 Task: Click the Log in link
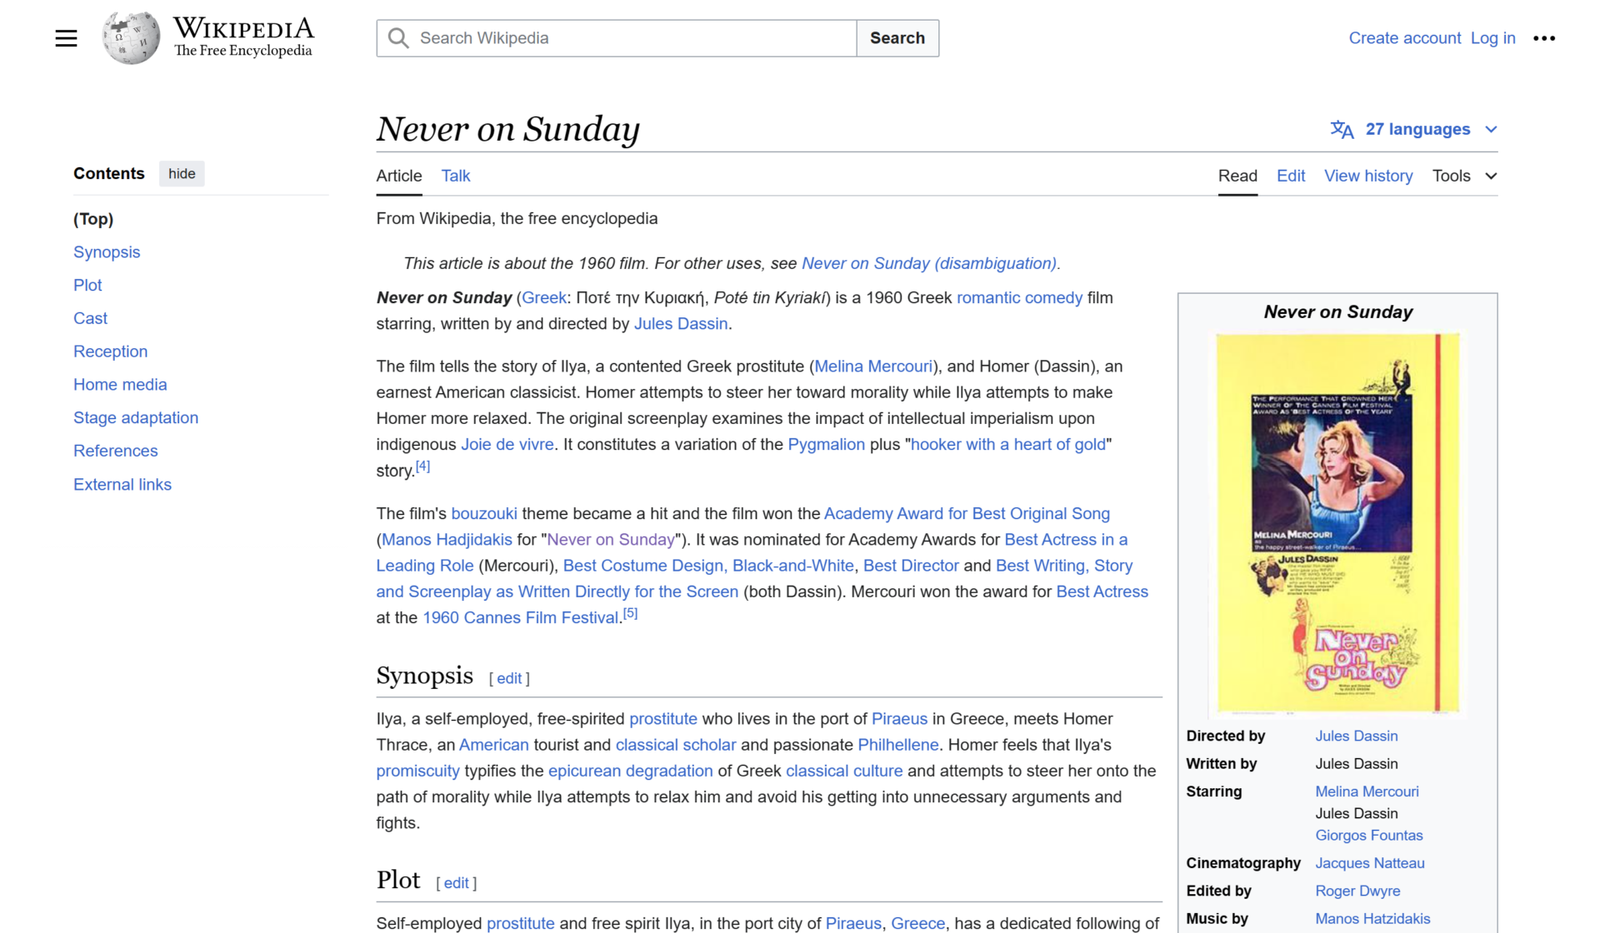tap(1492, 38)
